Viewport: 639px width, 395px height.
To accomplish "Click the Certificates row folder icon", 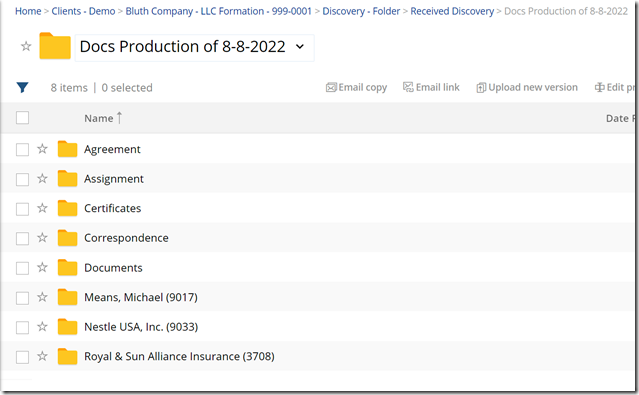I will click(67, 208).
